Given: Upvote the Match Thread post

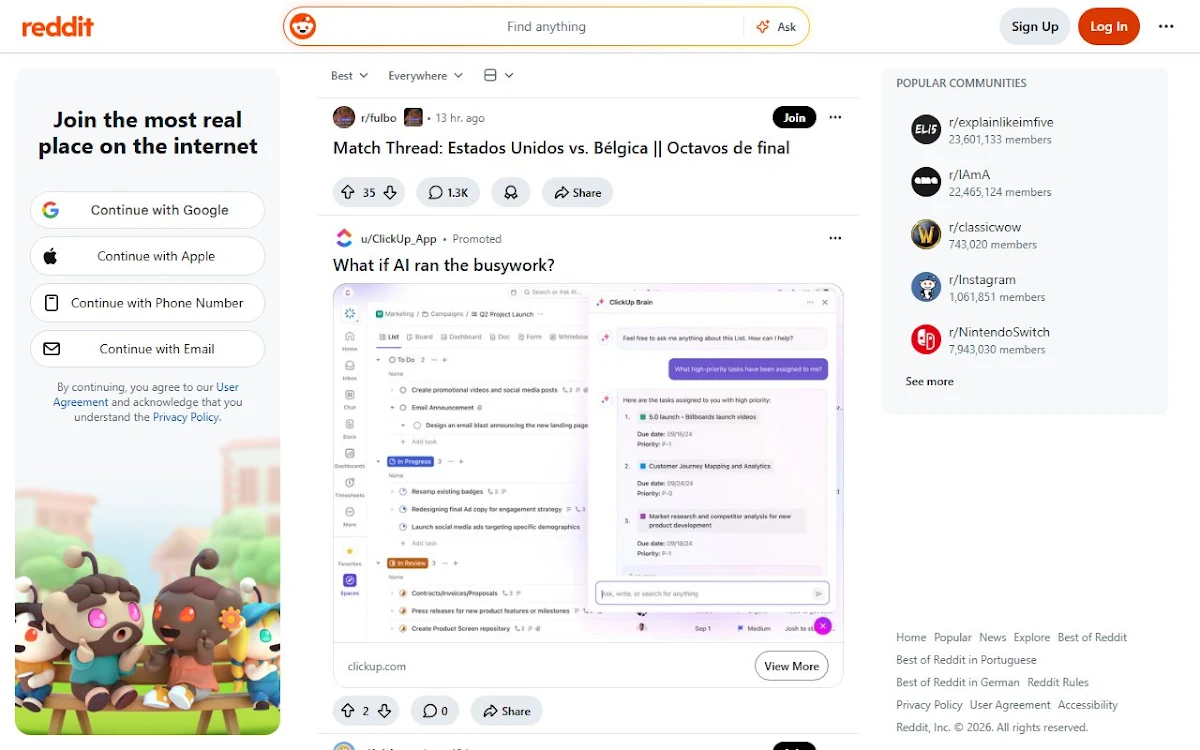Looking at the screenshot, I should coord(348,192).
